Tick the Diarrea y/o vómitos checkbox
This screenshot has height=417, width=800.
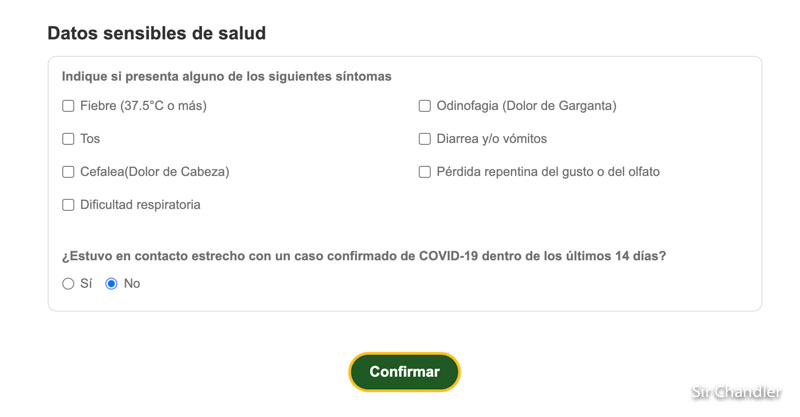coord(425,139)
